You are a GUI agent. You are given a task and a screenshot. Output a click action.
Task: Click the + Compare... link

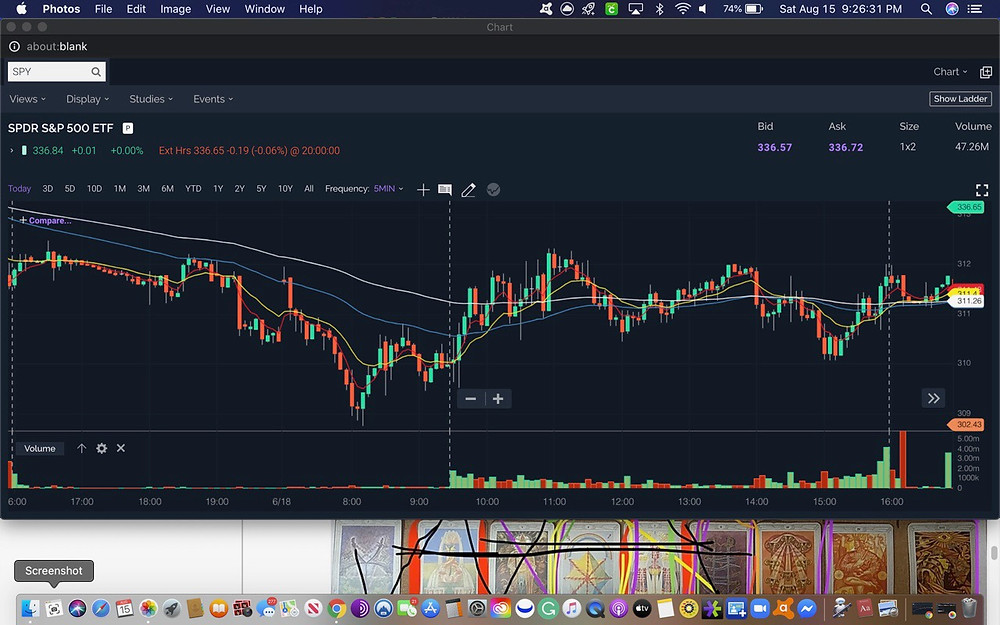(x=45, y=221)
